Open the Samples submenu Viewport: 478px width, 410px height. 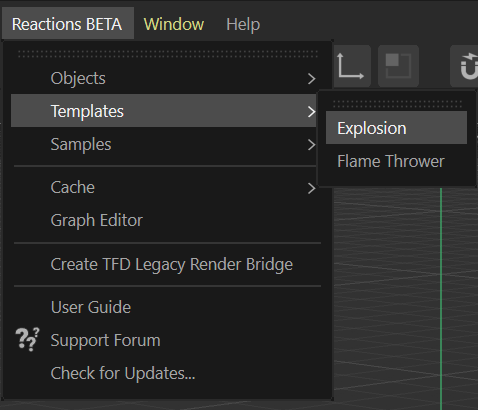tap(164, 144)
